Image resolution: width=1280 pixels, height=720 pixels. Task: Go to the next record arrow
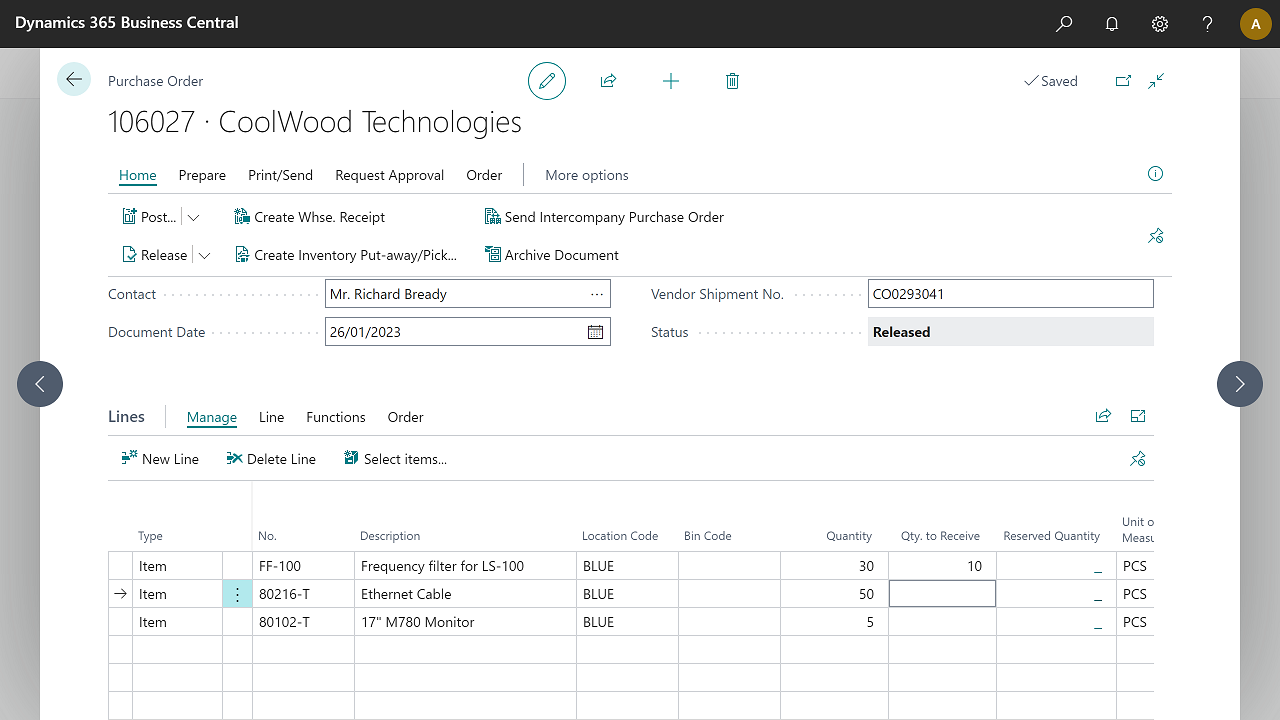[x=1240, y=384]
